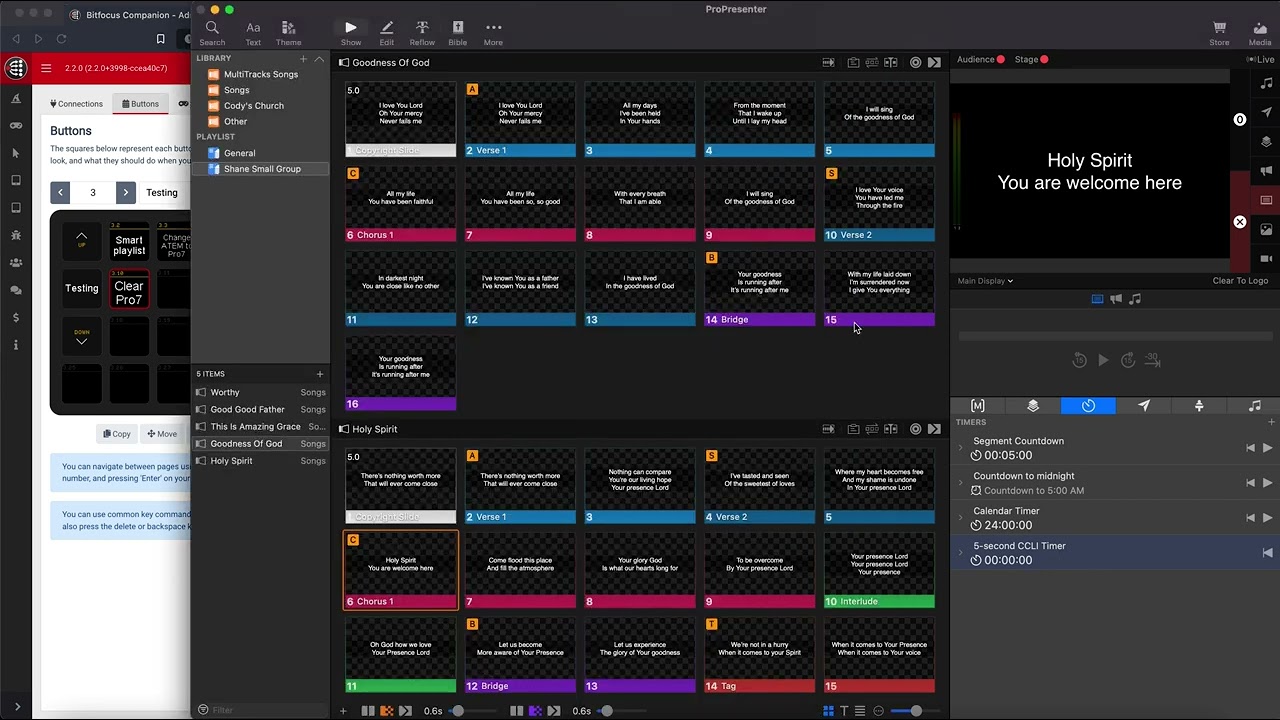The image size is (1280, 720).
Task: Click Companion's Smart playlist button
Action: click(x=129, y=244)
